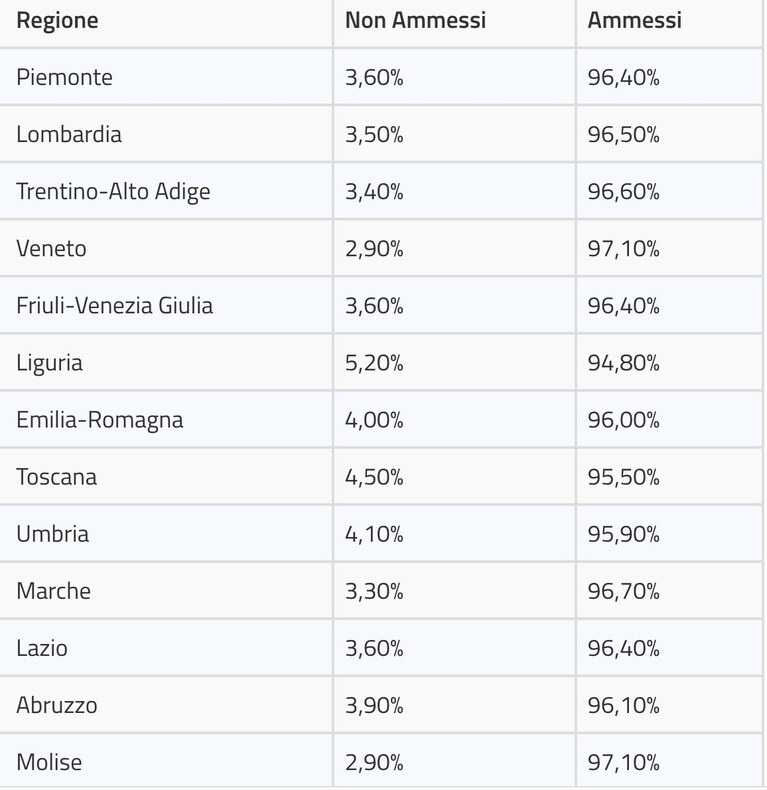Click the Trentino-Alto Adige cell
This screenshot has height=790, width=767.
point(113,192)
